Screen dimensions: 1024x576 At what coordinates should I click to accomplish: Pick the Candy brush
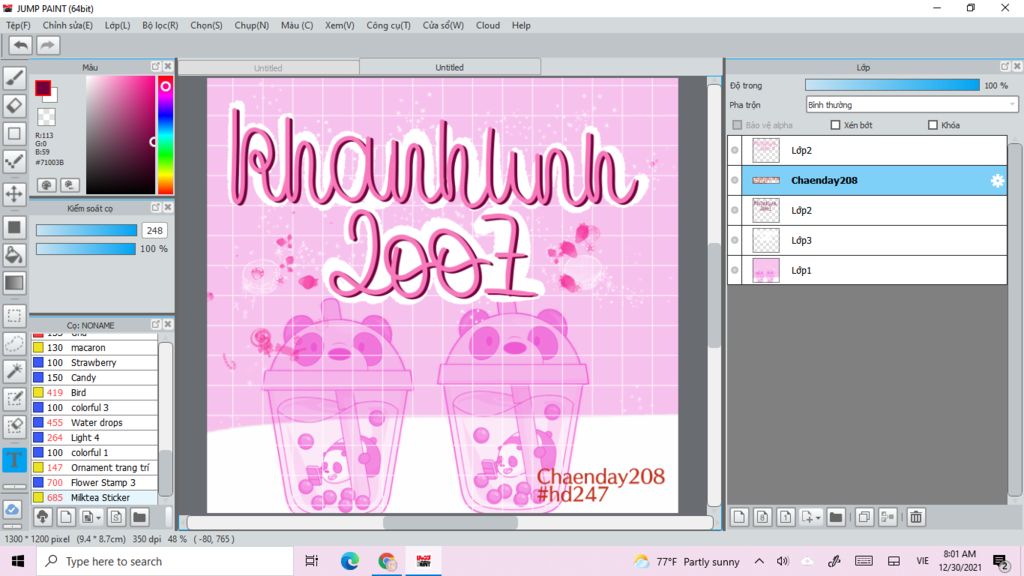coord(95,377)
